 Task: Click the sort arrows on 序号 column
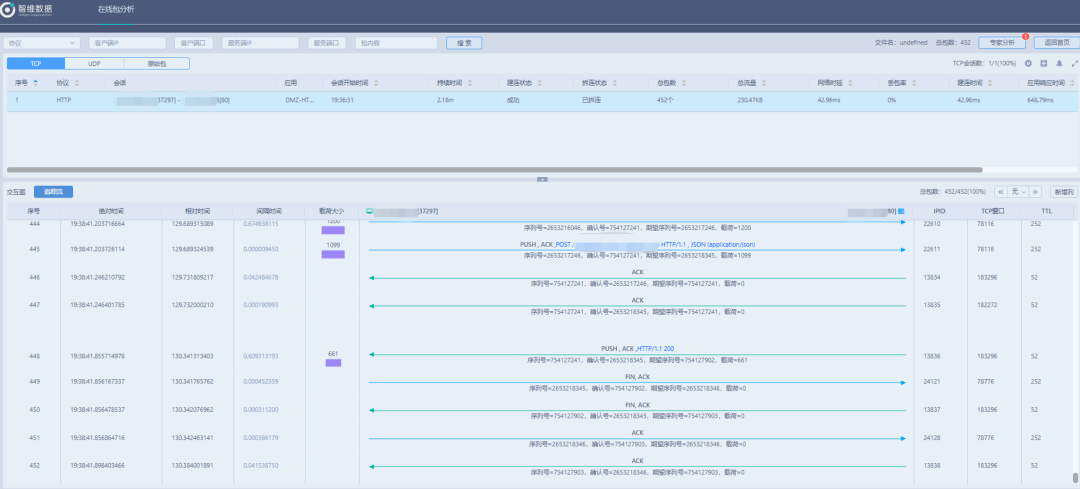36,83
